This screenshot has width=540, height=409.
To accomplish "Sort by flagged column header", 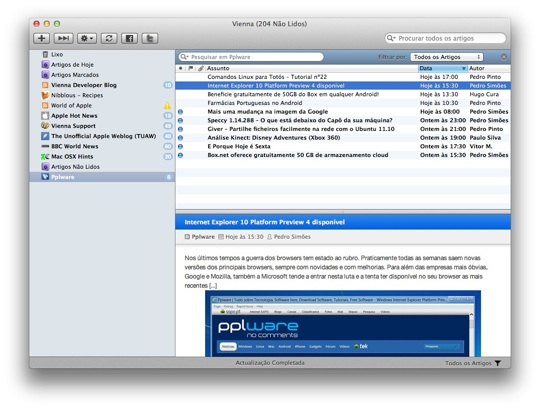I will click(190, 68).
